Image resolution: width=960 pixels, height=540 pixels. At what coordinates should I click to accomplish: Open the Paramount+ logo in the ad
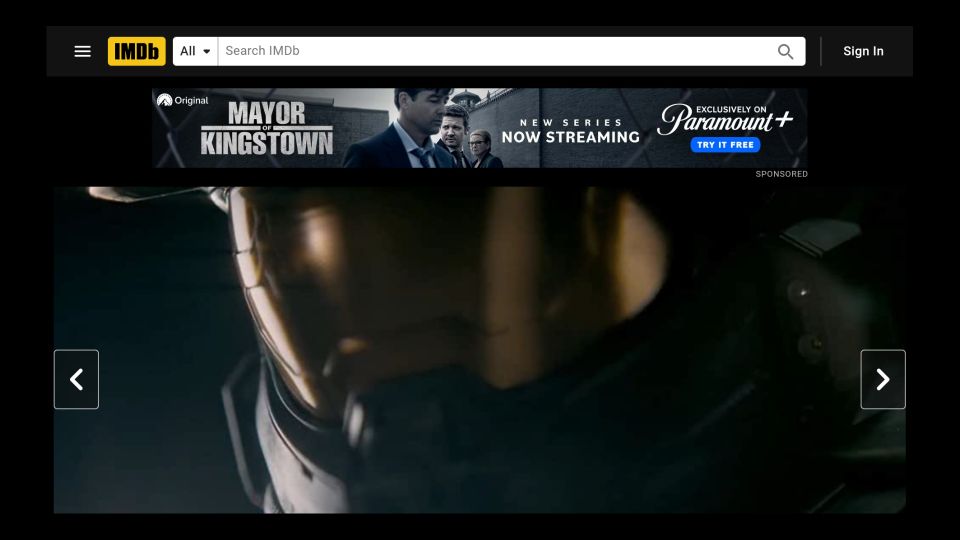725,119
